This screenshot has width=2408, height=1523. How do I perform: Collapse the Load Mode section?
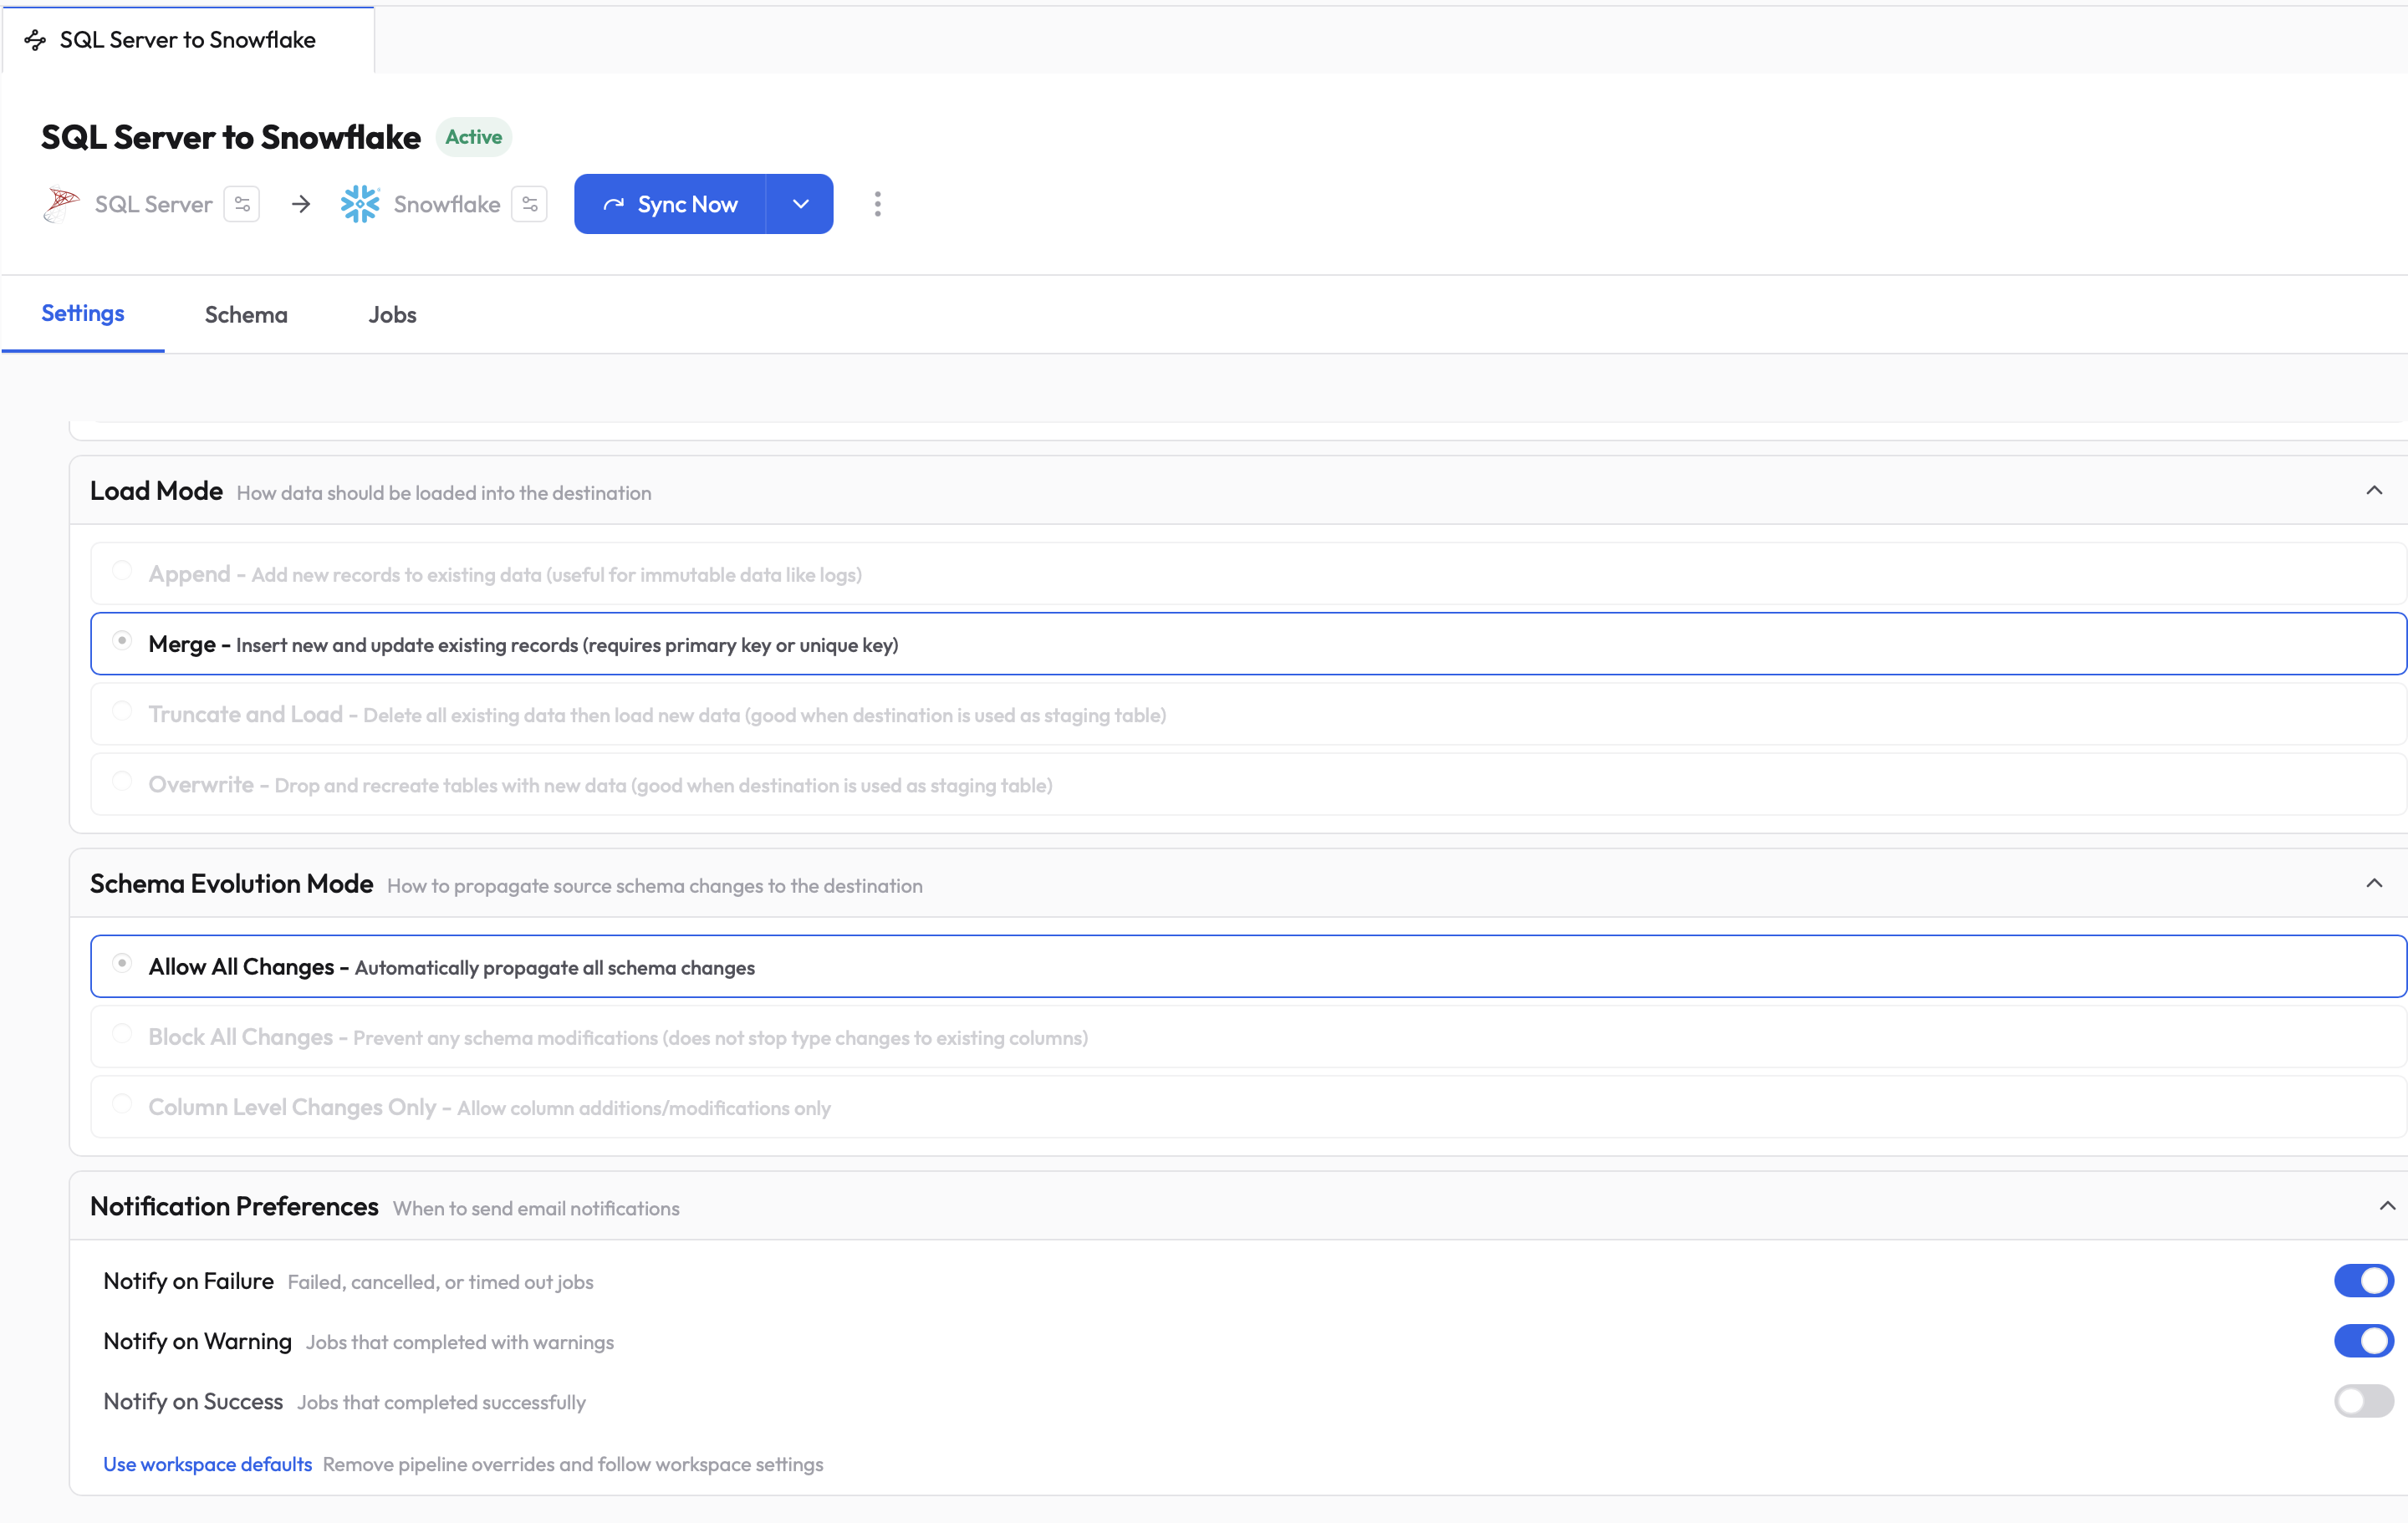click(2376, 490)
